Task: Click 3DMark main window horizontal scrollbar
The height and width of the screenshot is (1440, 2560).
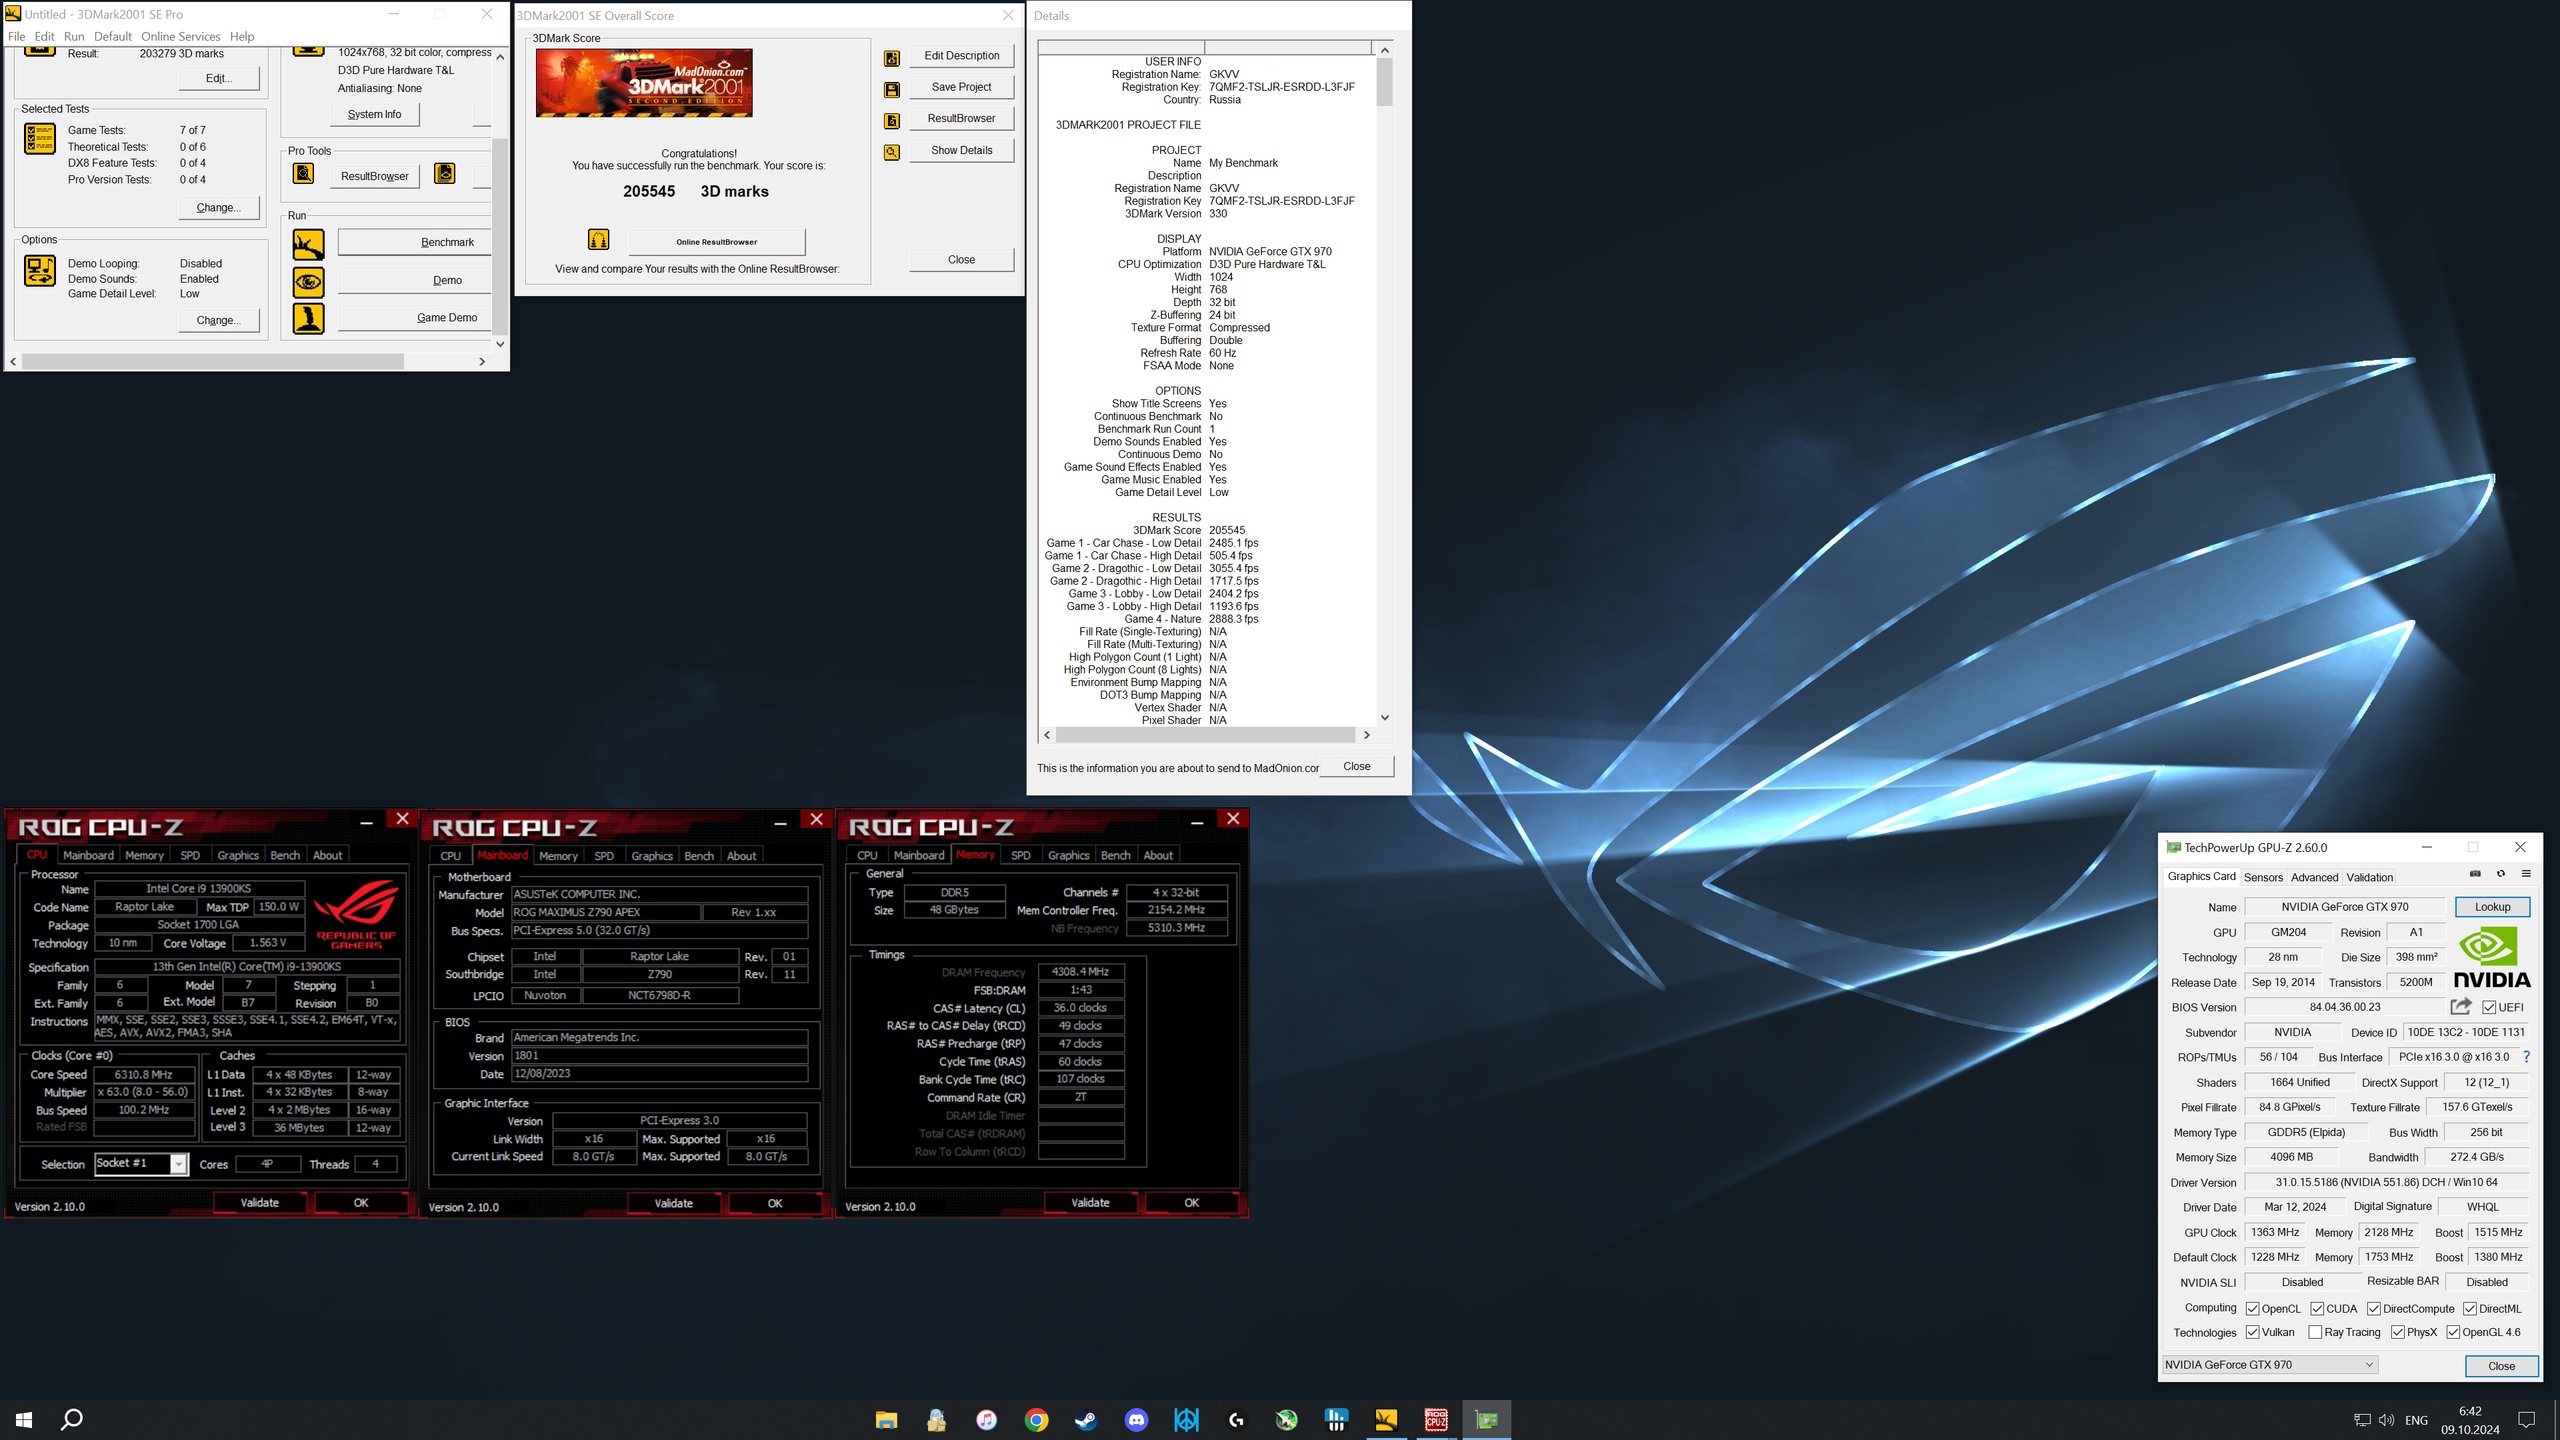Action: pyautogui.click(x=214, y=361)
